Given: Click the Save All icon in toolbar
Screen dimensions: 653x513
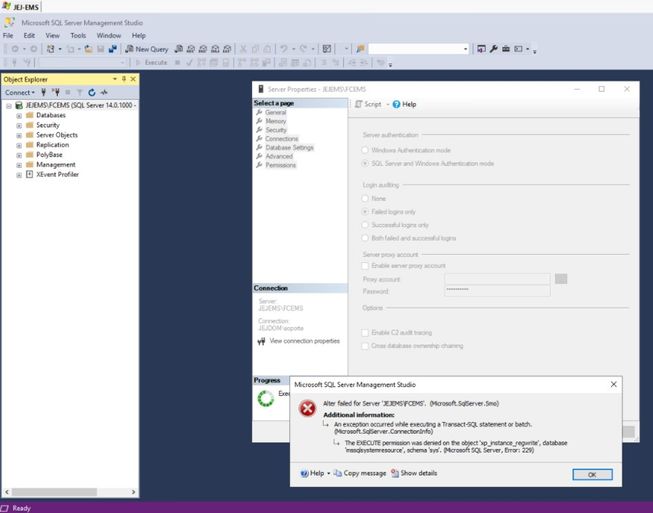Looking at the screenshot, I should click(112, 49).
